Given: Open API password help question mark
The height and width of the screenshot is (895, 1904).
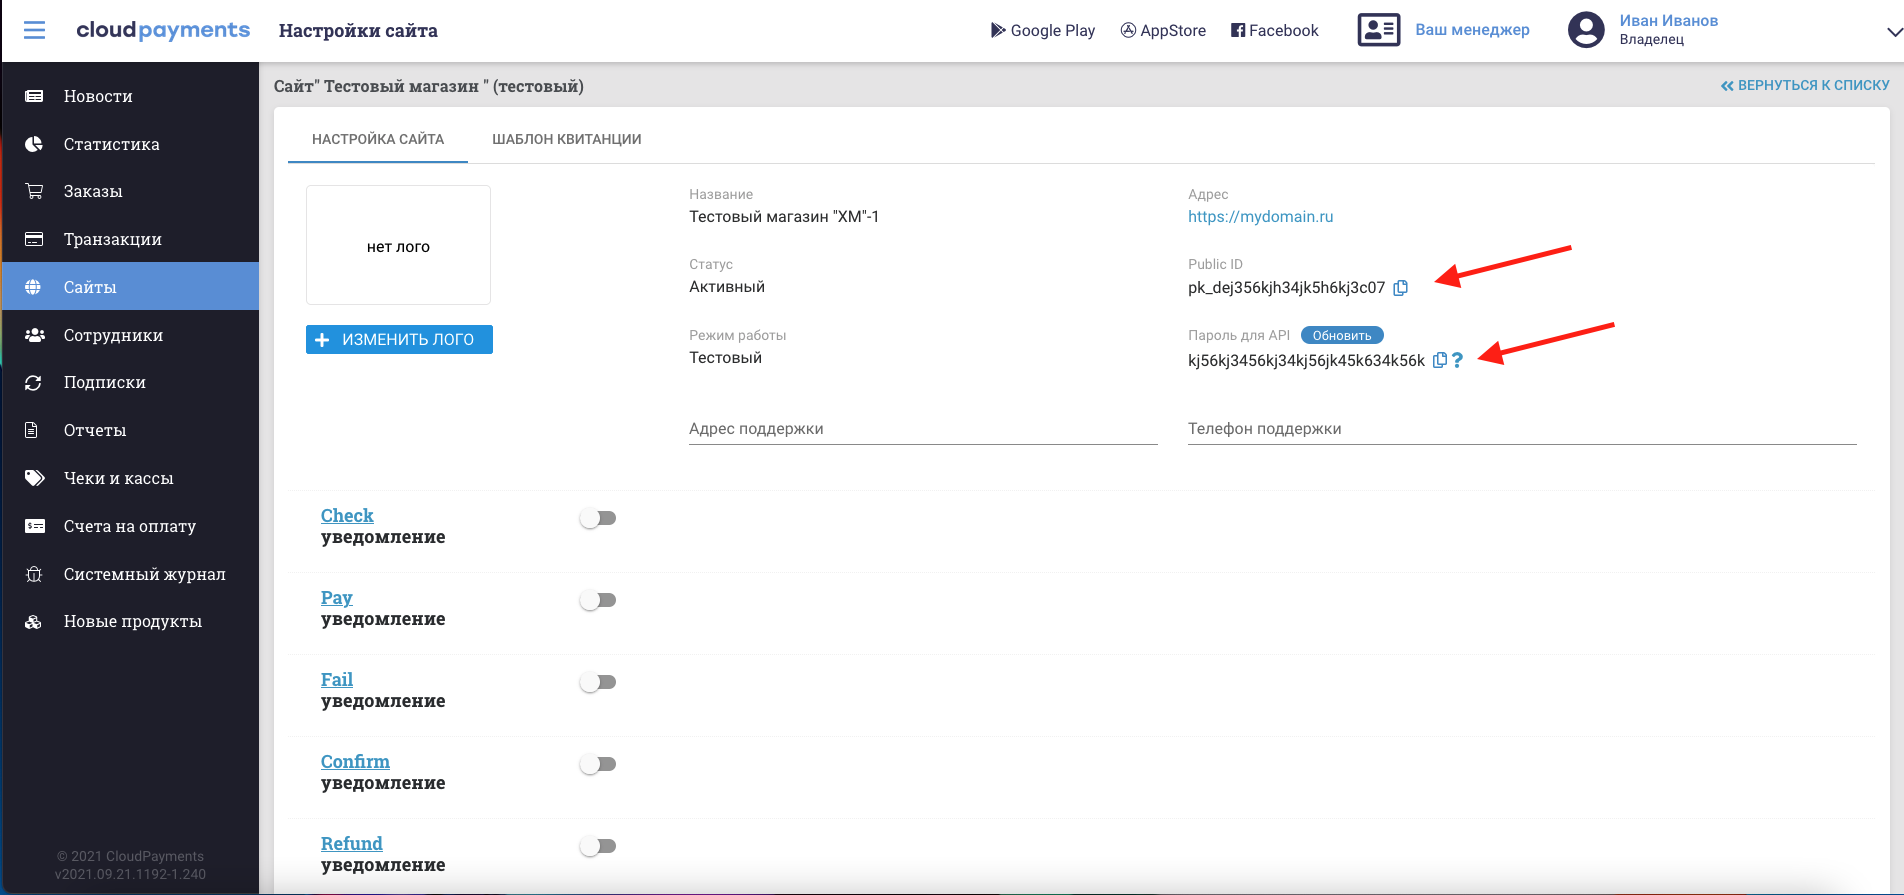Looking at the screenshot, I should [x=1458, y=360].
